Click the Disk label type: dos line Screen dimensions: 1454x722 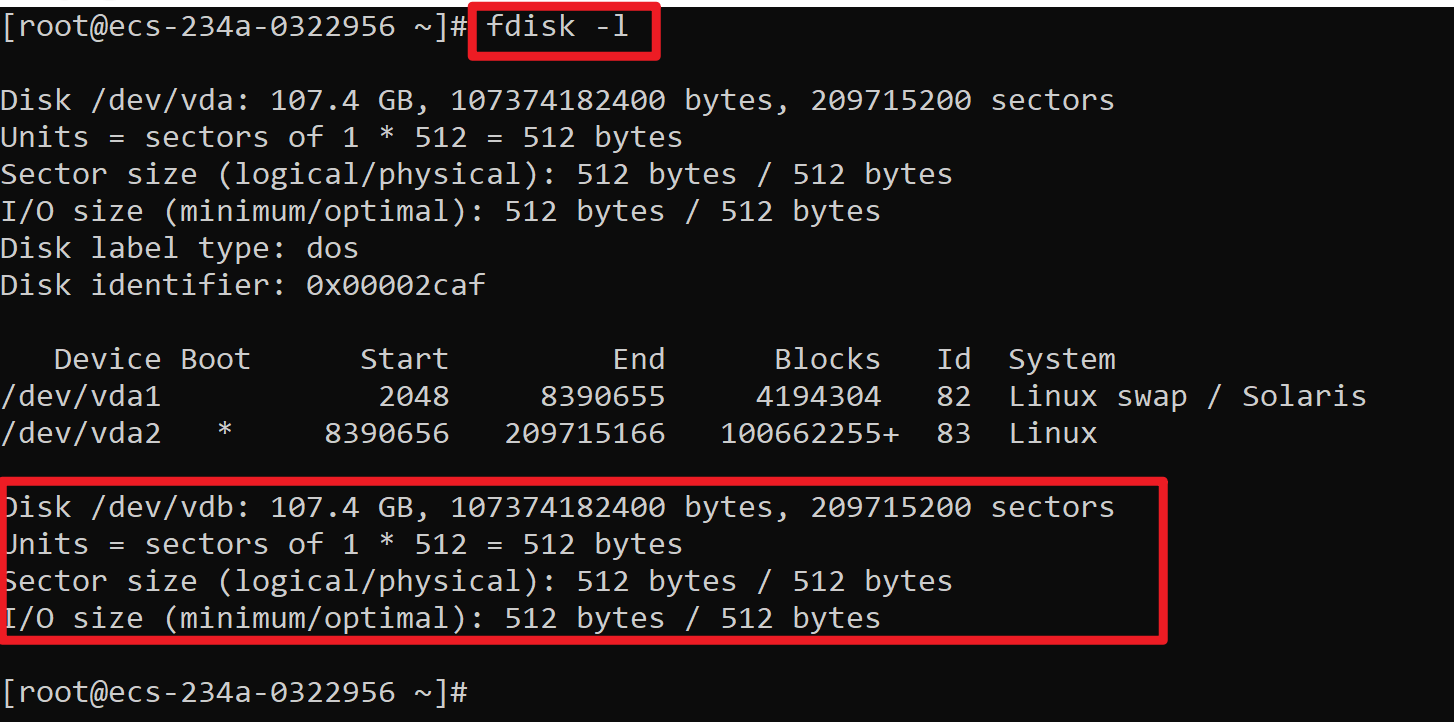click(x=179, y=249)
